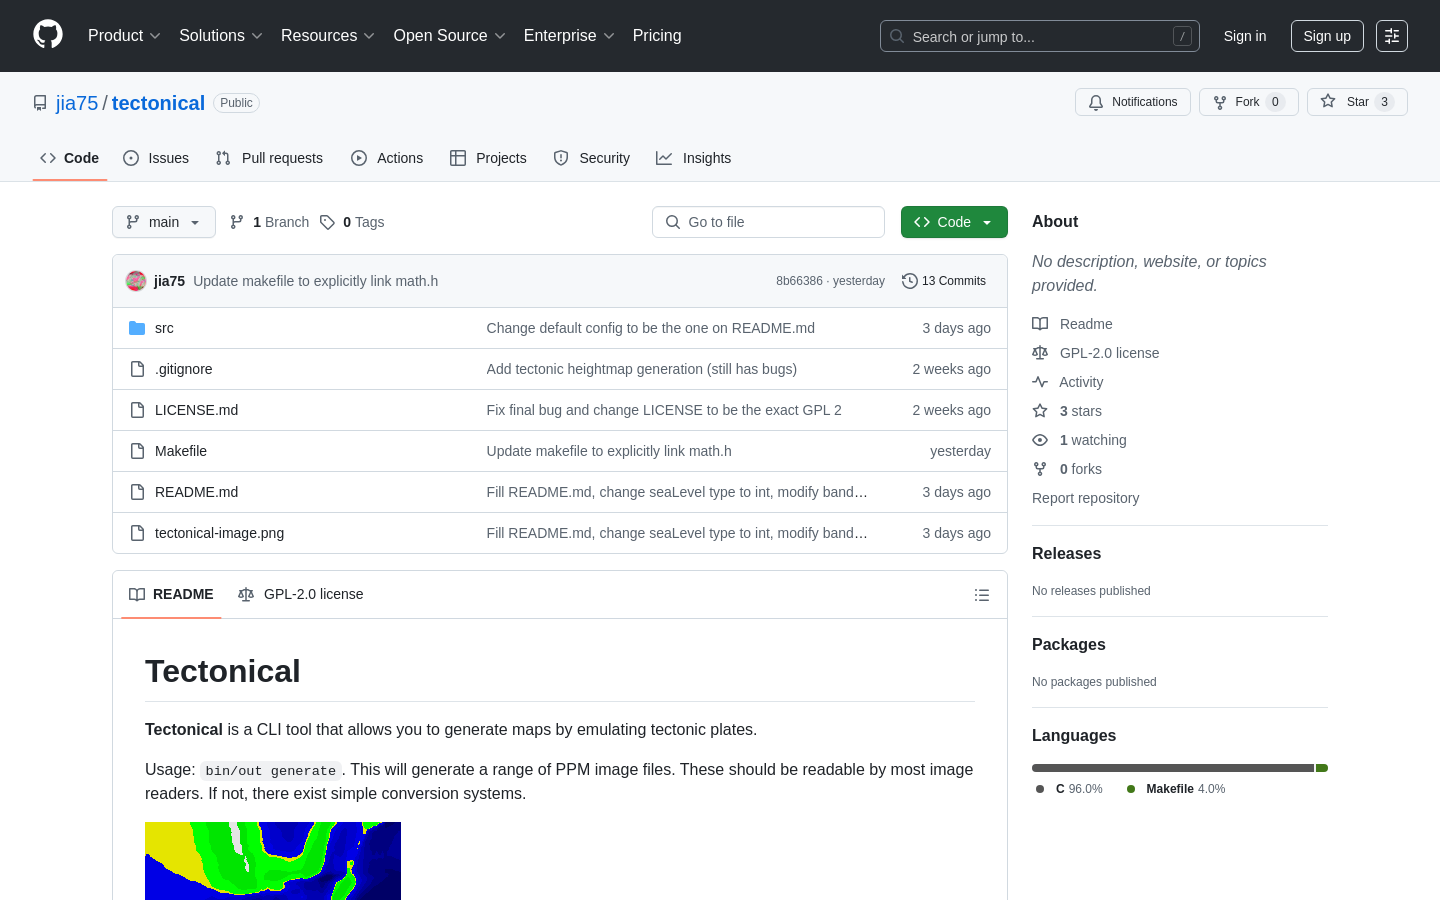Click the tectonic map preview image
This screenshot has height=900, width=1440.
click(273, 861)
